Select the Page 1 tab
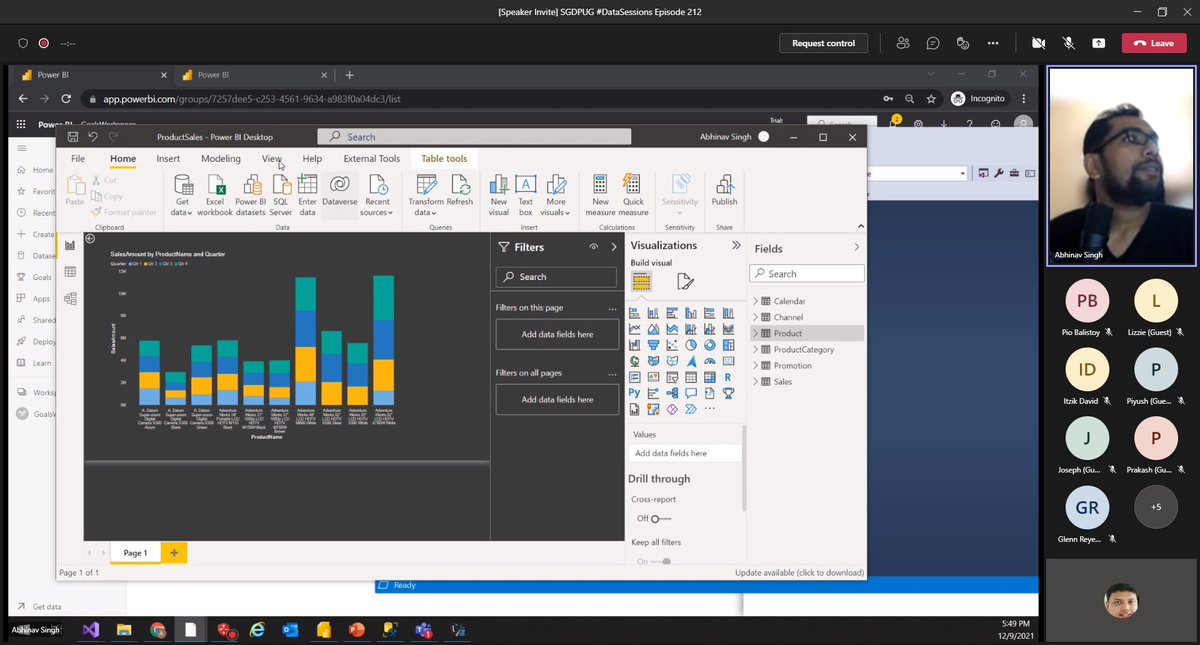 tap(135, 552)
